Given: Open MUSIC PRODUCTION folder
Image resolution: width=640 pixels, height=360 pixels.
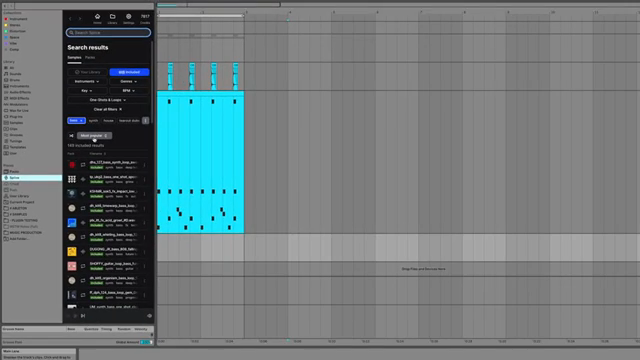Looking at the screenshot, I should (25, 233).
